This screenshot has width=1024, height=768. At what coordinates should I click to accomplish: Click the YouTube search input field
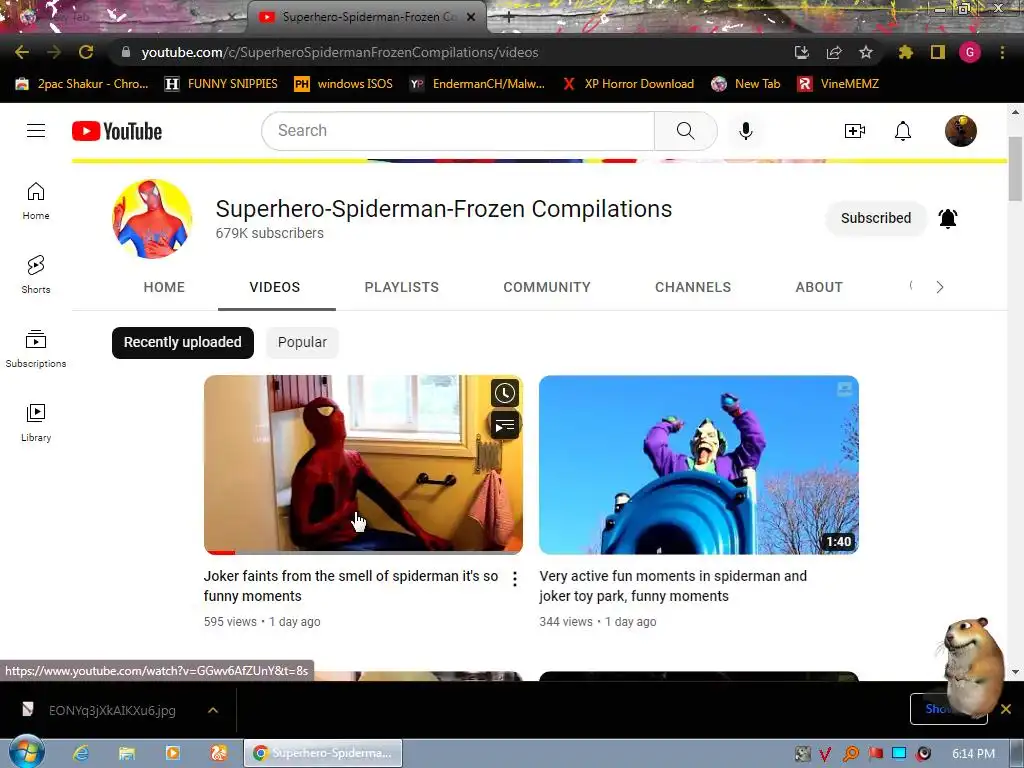click(458, 131)
